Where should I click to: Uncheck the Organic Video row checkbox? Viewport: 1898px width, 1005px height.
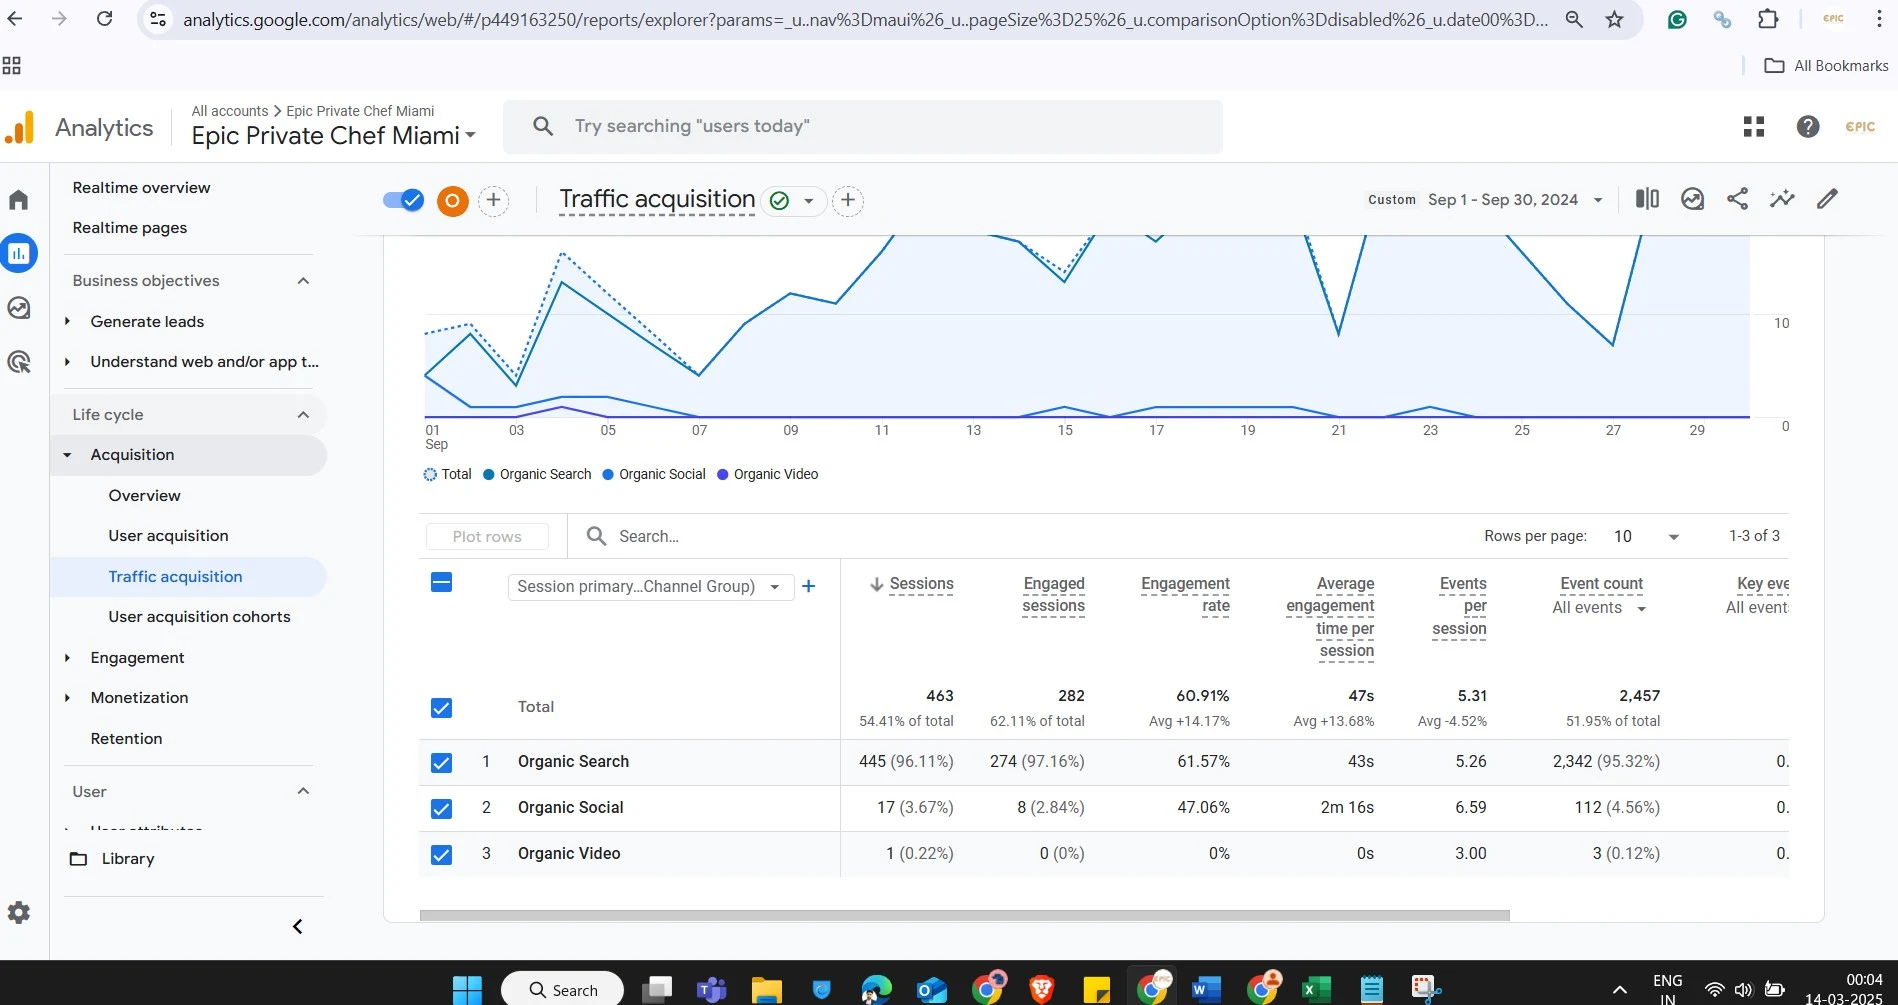pos(441,855)
